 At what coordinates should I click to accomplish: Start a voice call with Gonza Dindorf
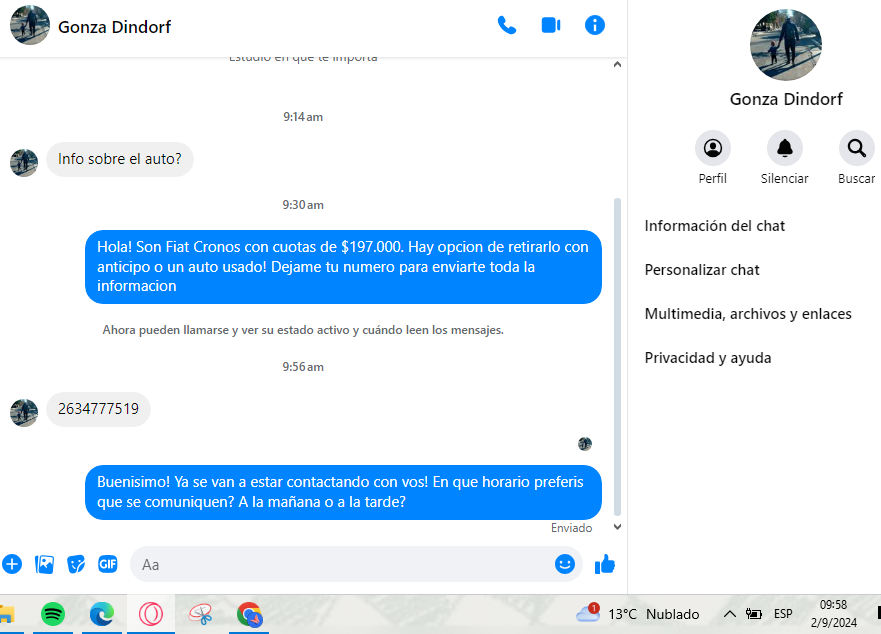tap(507, 25)
